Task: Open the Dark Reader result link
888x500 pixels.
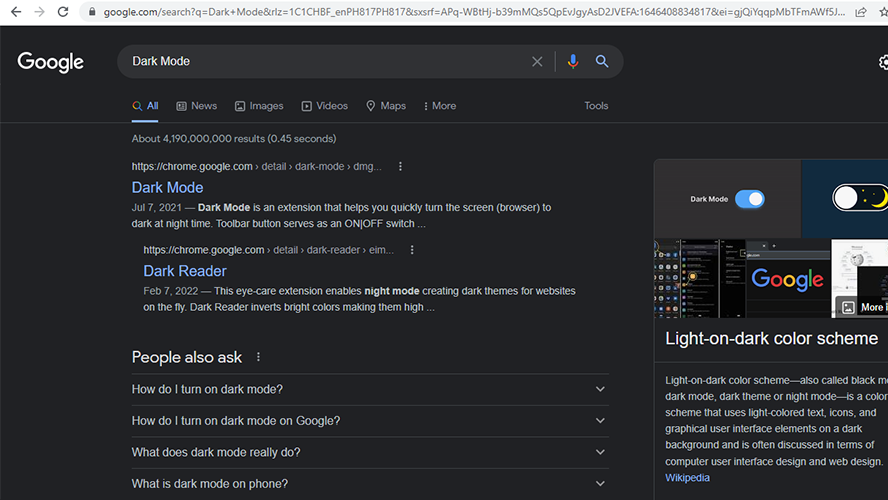Action: click(185, 271)
